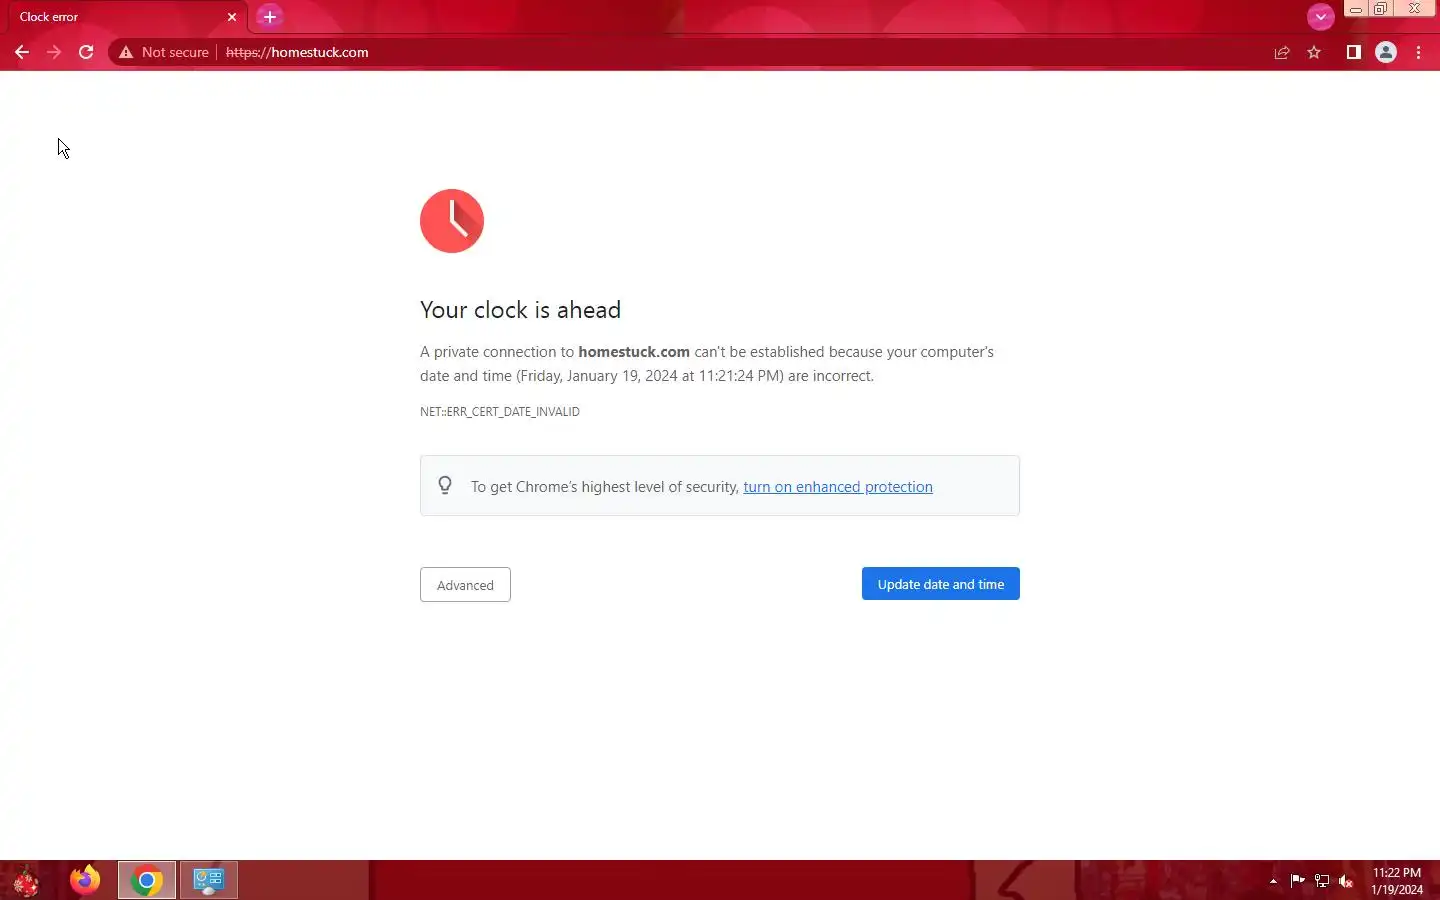Image resolution: width=1440 pixels, height=900 pixels.
Task: Close the Clock error tab
Action: [x=232, y=17]
